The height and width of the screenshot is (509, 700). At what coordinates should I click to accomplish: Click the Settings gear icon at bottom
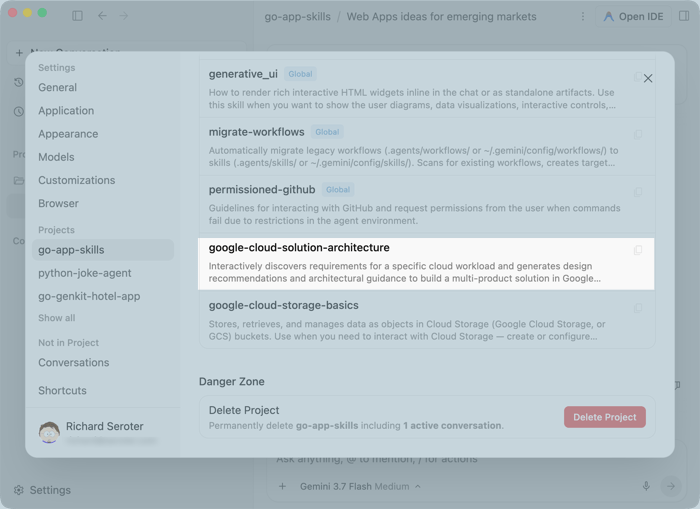[18, 490]
